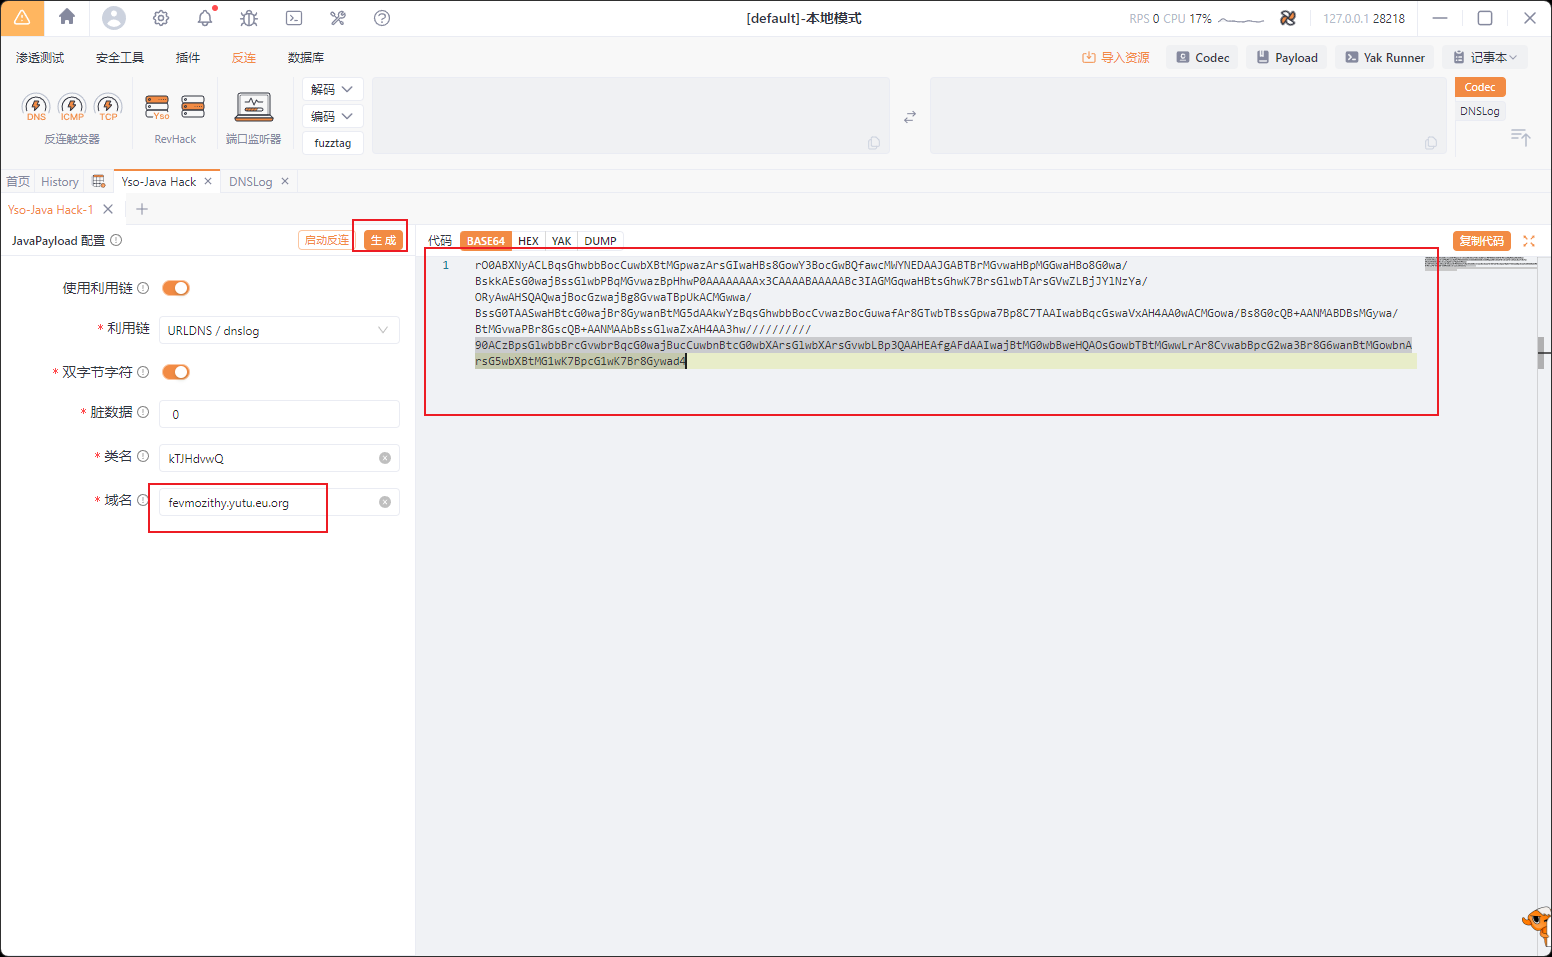This screenshot has height=957, width=1552.
Task: Select the TCP trigger icon
Action: pyautogui.click(x=108, y=106)
